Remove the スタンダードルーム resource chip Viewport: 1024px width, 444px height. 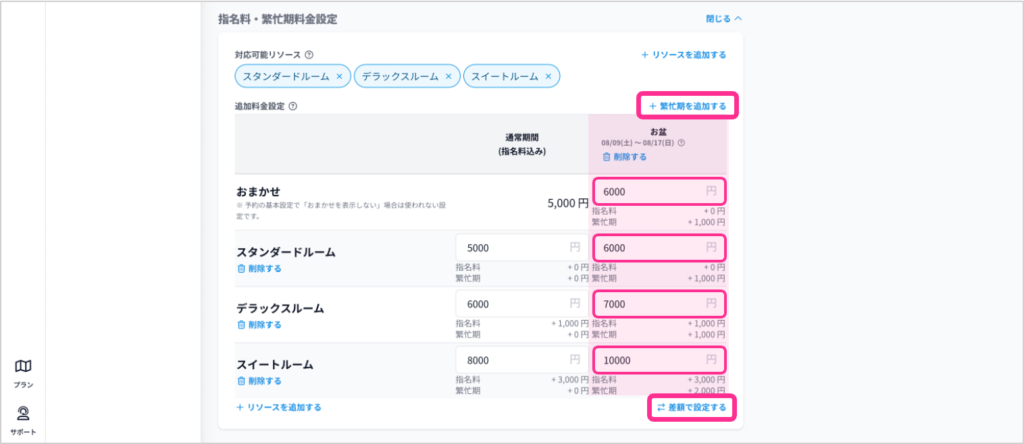coord(339,76)
